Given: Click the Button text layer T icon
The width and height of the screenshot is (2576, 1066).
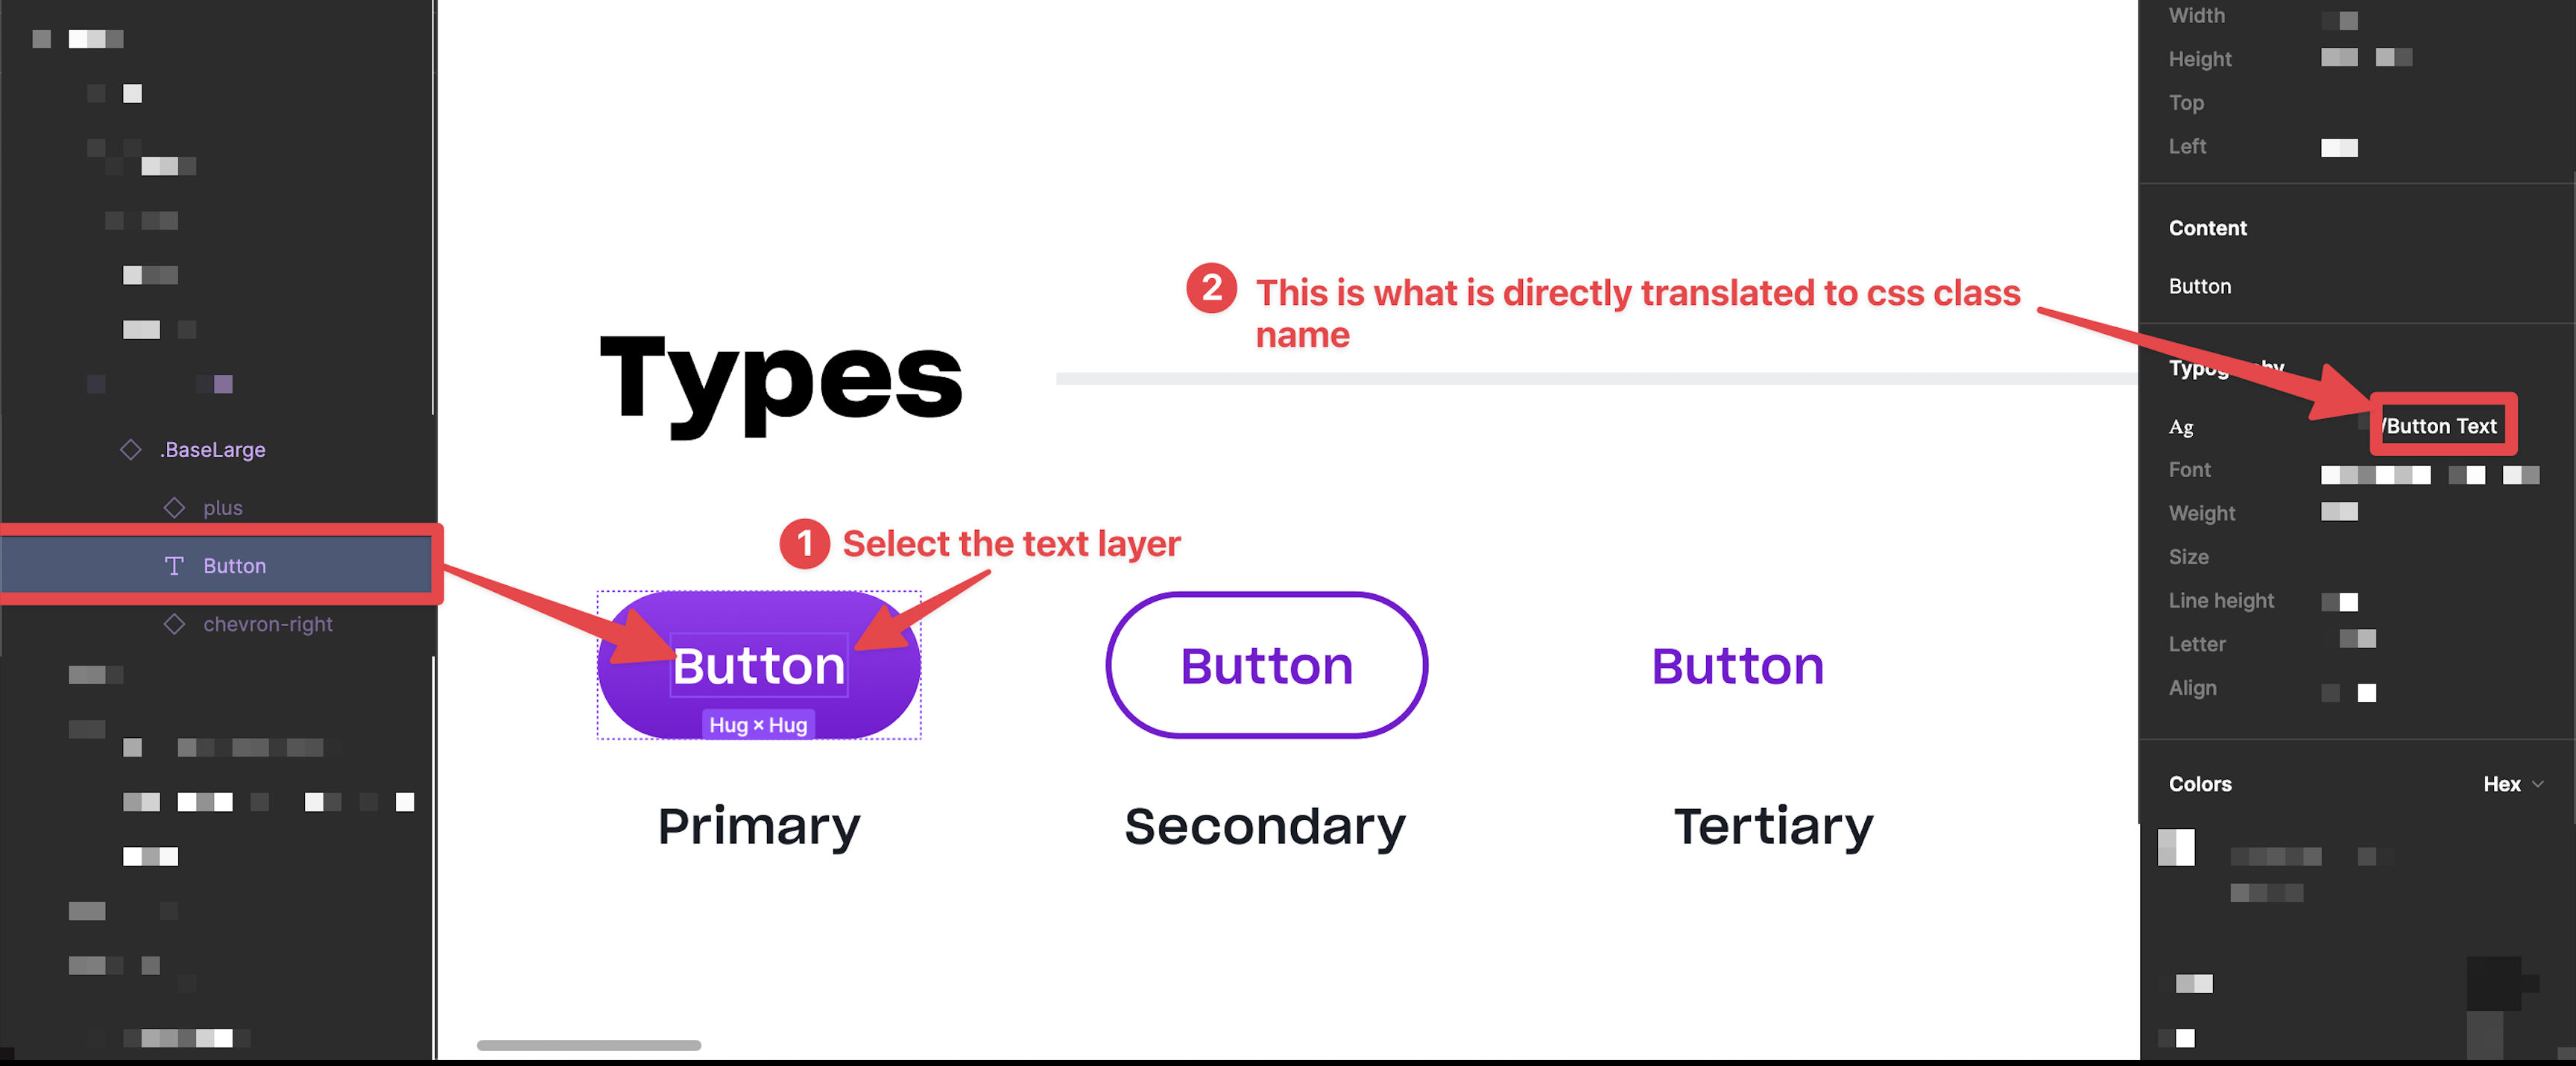Looking at the screenshot, I should point(174,565).
